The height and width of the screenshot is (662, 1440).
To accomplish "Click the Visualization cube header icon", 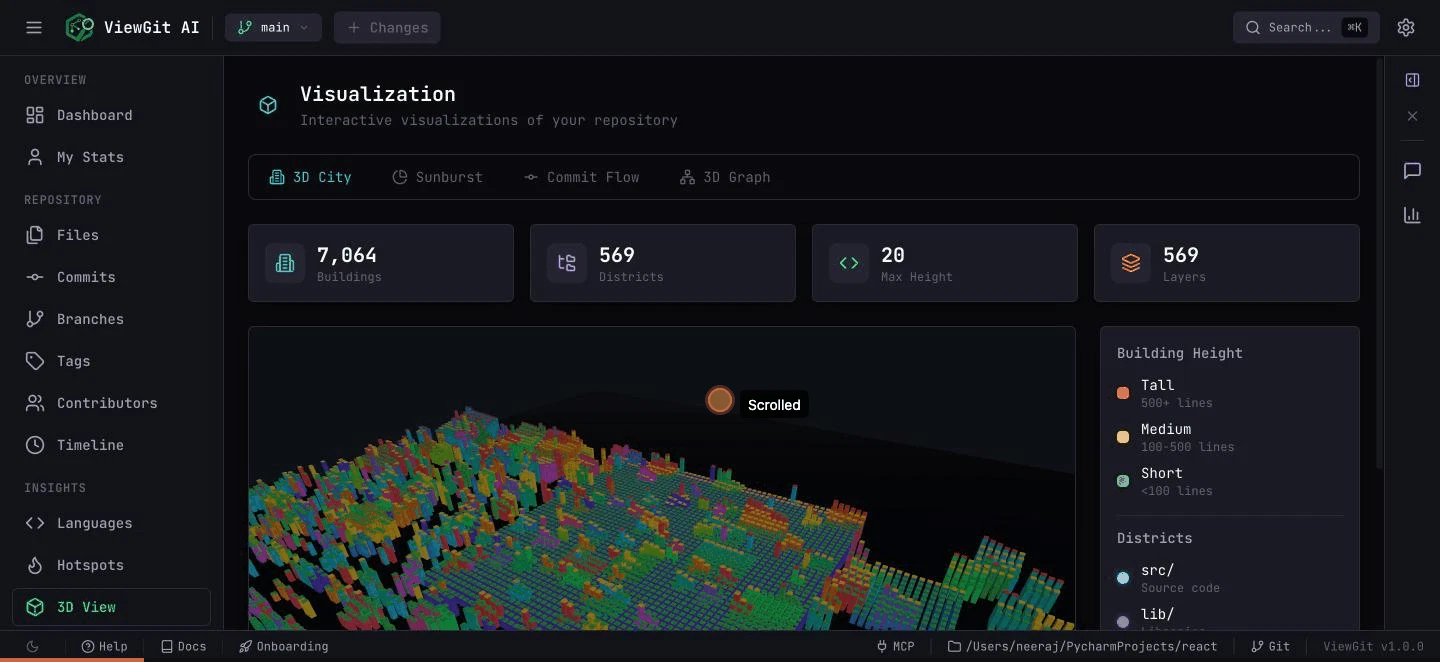I will [268, 105].
